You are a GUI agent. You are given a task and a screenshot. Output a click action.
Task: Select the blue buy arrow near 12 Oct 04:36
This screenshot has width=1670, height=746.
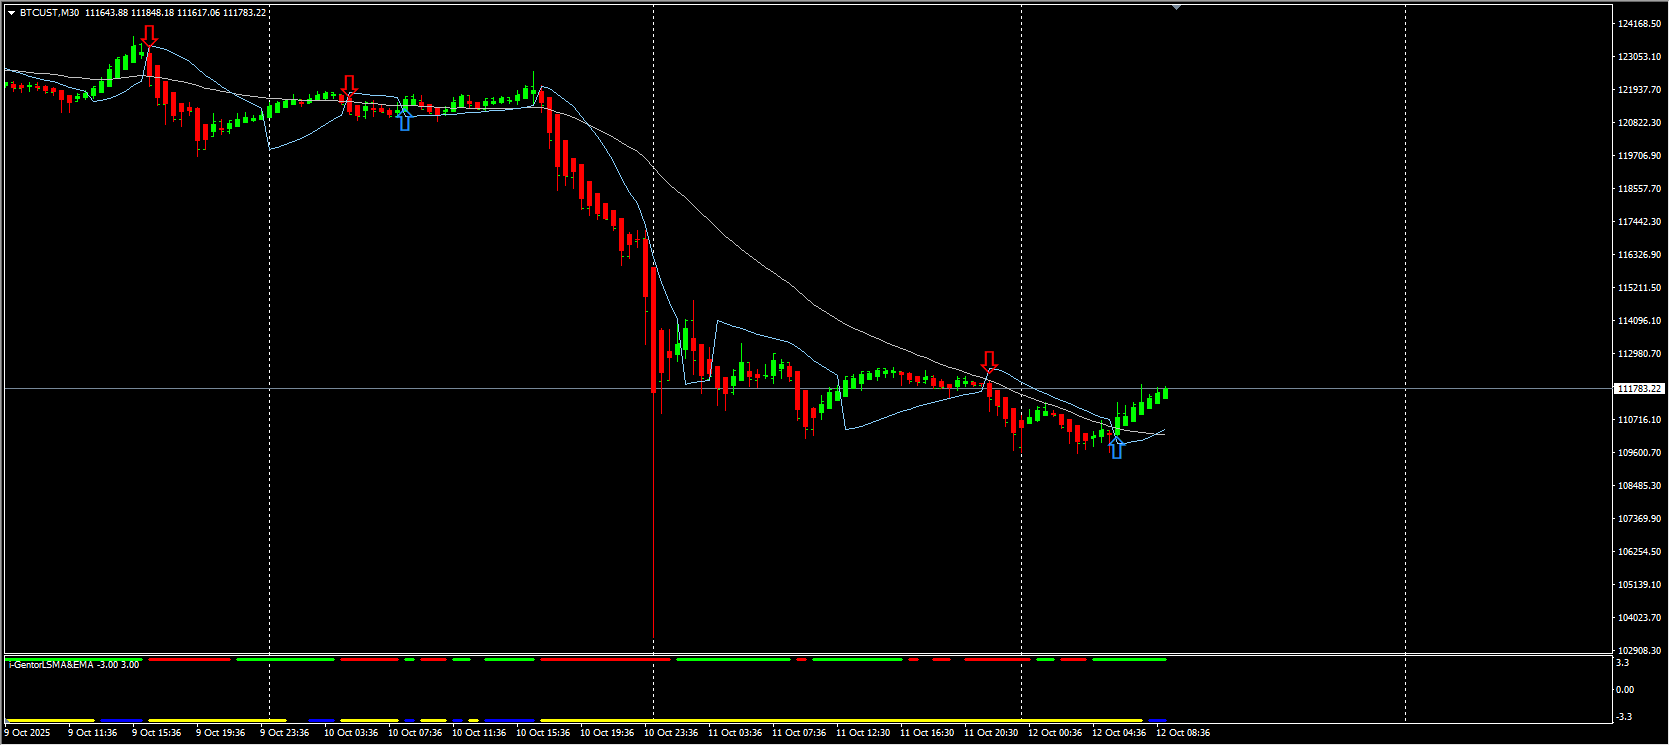point(1116,448)
